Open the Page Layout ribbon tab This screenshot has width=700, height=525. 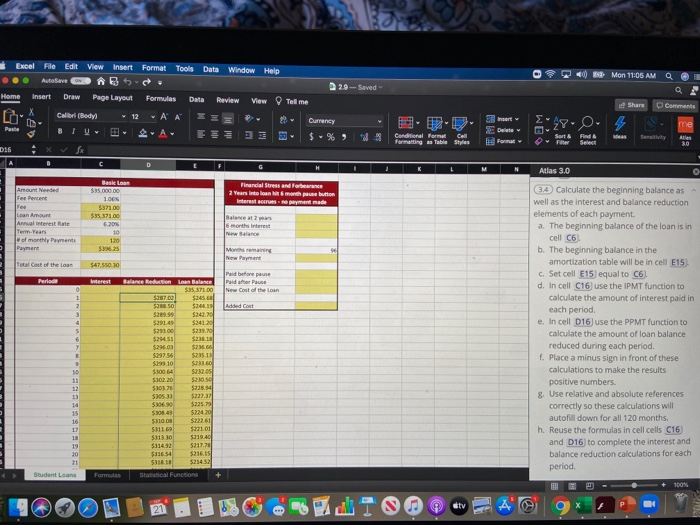click(112, 97)
